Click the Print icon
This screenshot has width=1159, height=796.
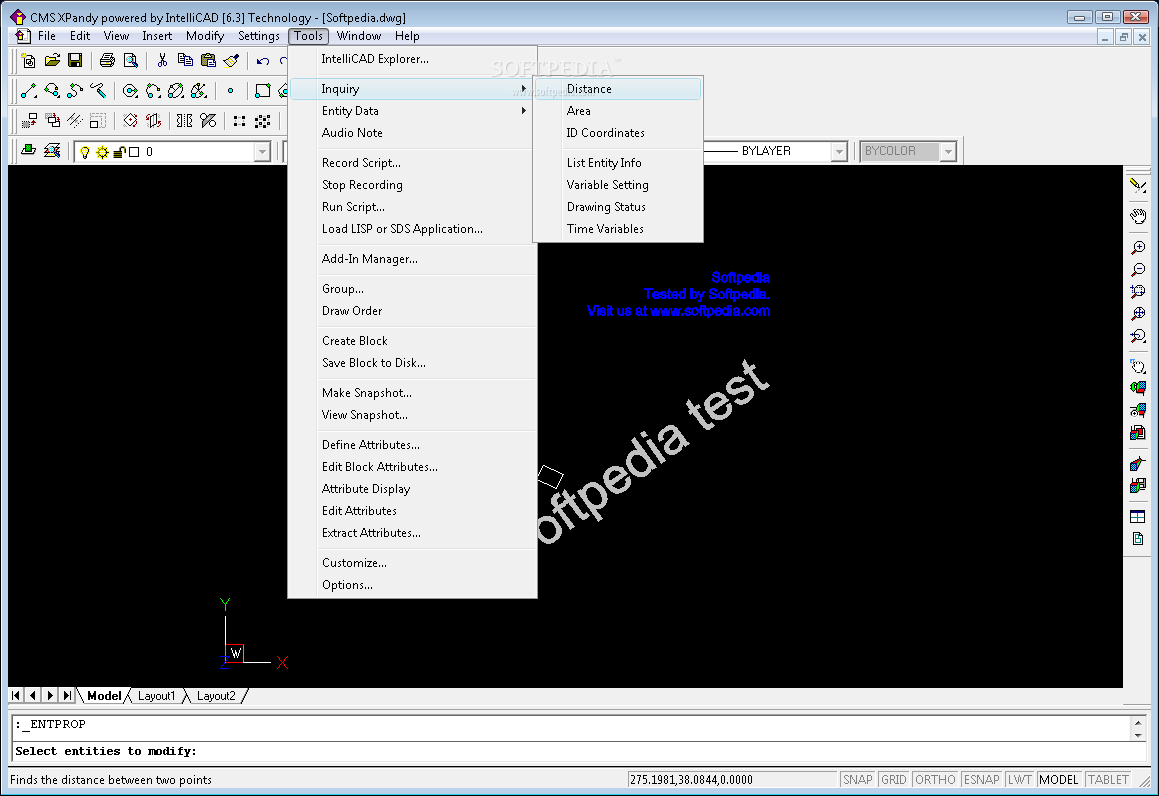coord(107,61)
